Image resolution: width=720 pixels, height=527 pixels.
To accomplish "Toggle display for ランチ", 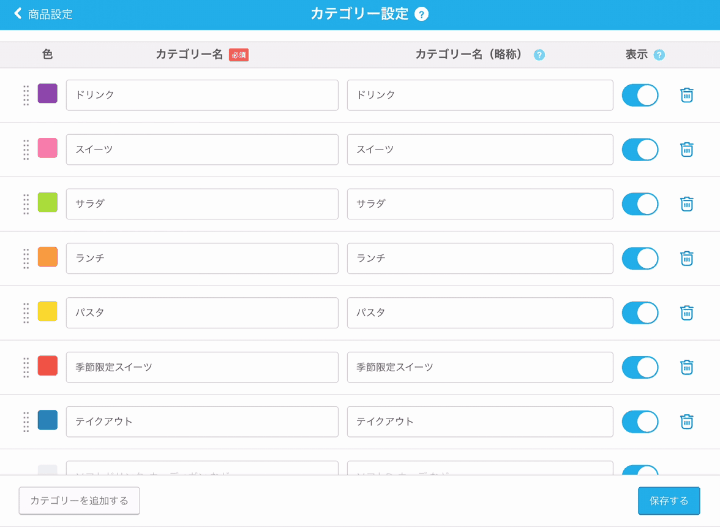I will coord(640,258).
